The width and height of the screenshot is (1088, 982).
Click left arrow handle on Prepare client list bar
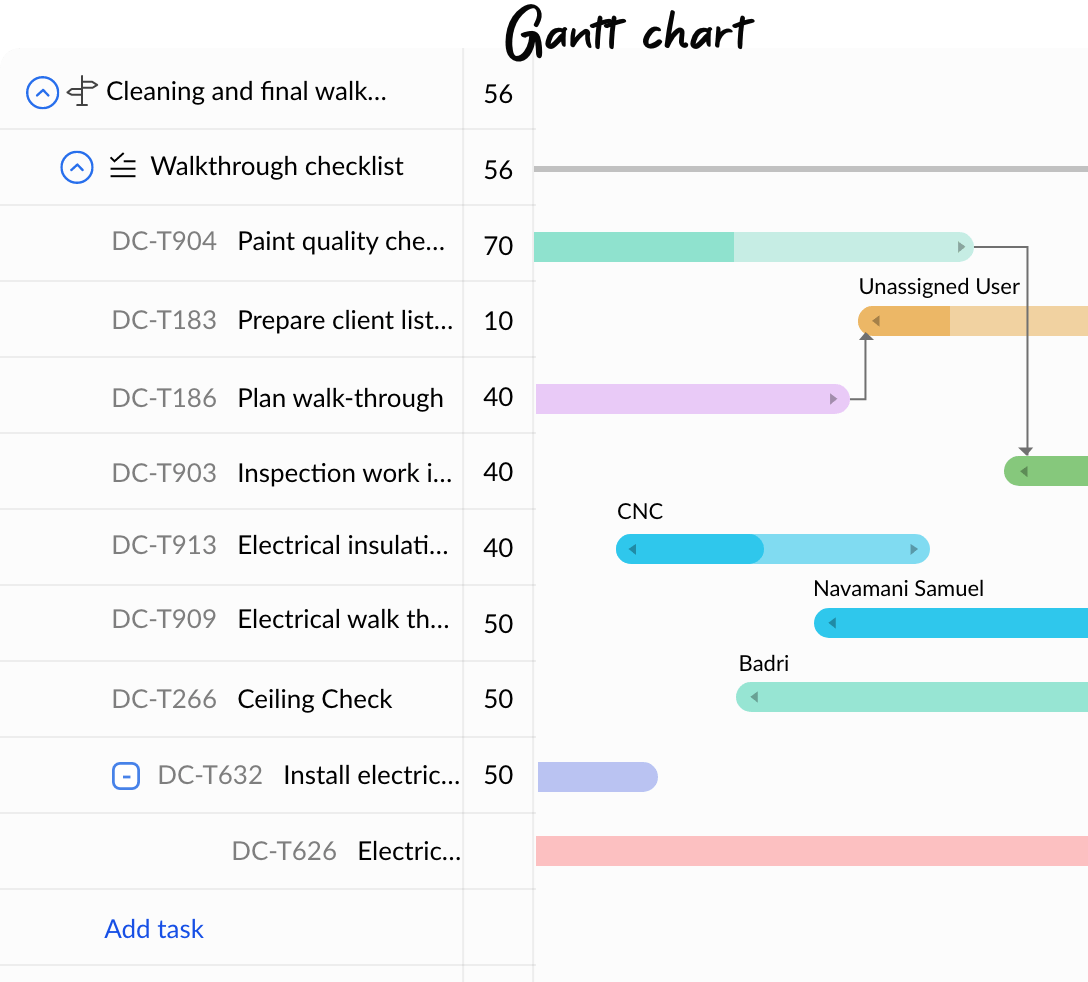tap(876, 321)
